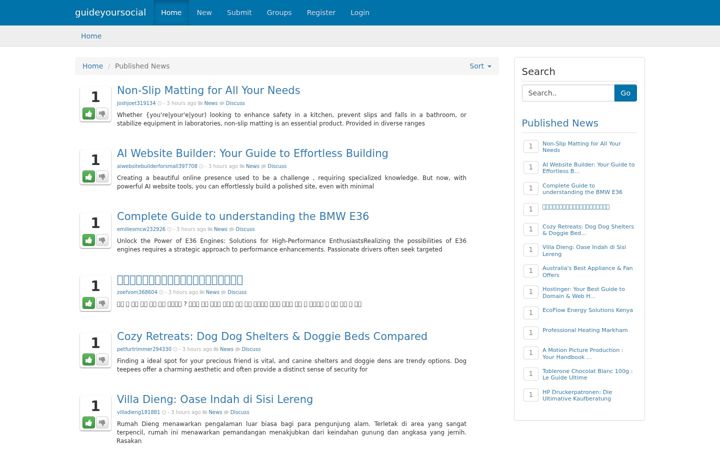Click the Home link in the grey sub-bar
The height and width of the screenshot is (450, 720).
(91, 36)
